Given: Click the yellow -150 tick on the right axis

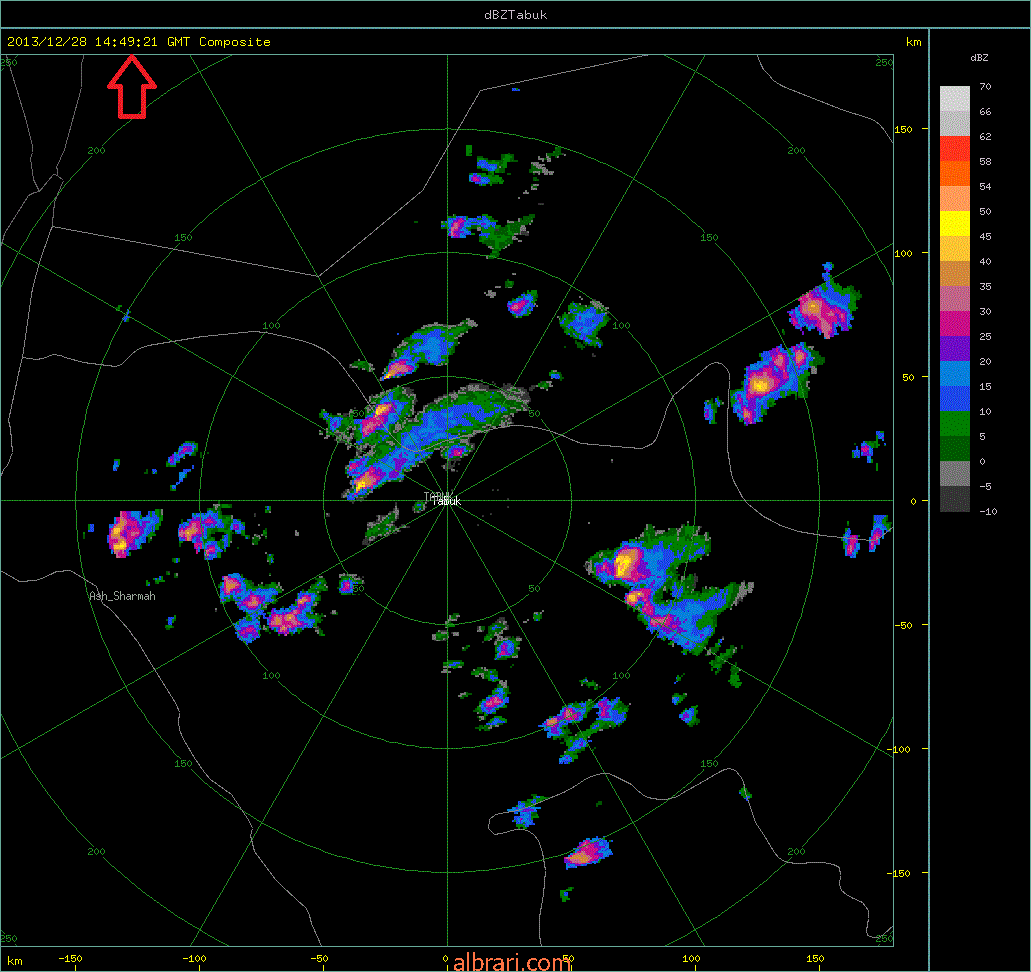Looking at the screenshot, I should click(x=900, y=873).
